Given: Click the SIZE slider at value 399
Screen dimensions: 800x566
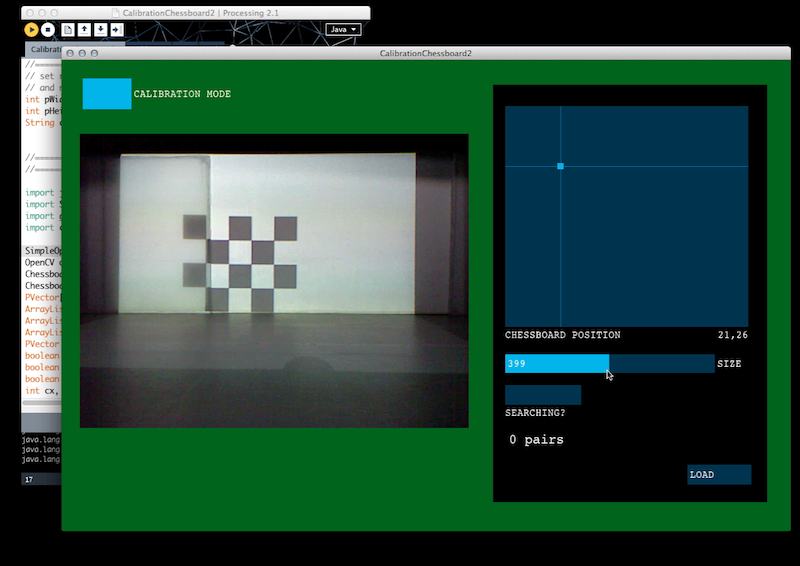Looking at the screenshot, I should click(557, 363).
